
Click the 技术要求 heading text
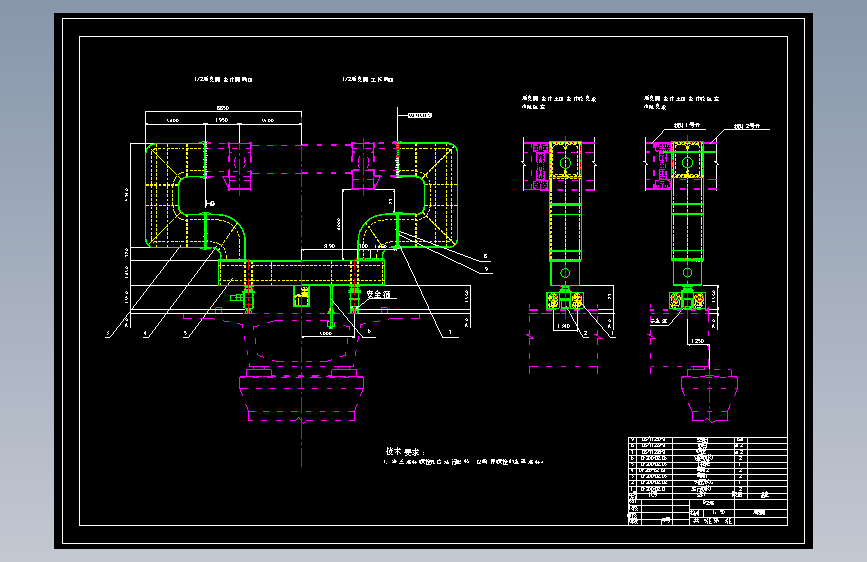click(405, 452)
